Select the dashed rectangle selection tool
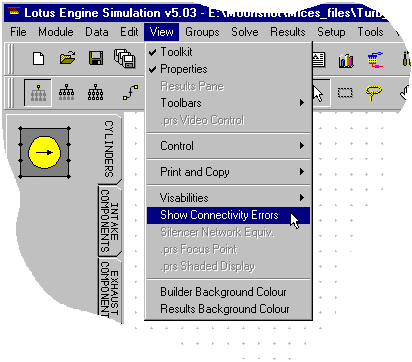Image resolution: width=412 pixels, height=362 pixels. click(x=345, y=92)
